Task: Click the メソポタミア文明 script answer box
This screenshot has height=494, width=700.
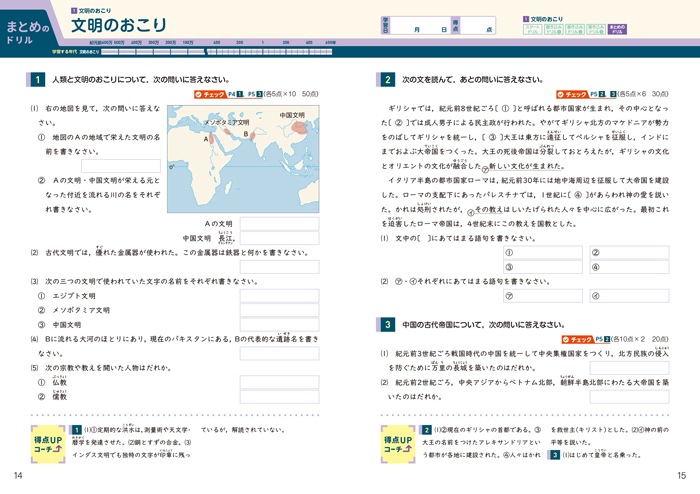Action: click(x=279, y=310)
